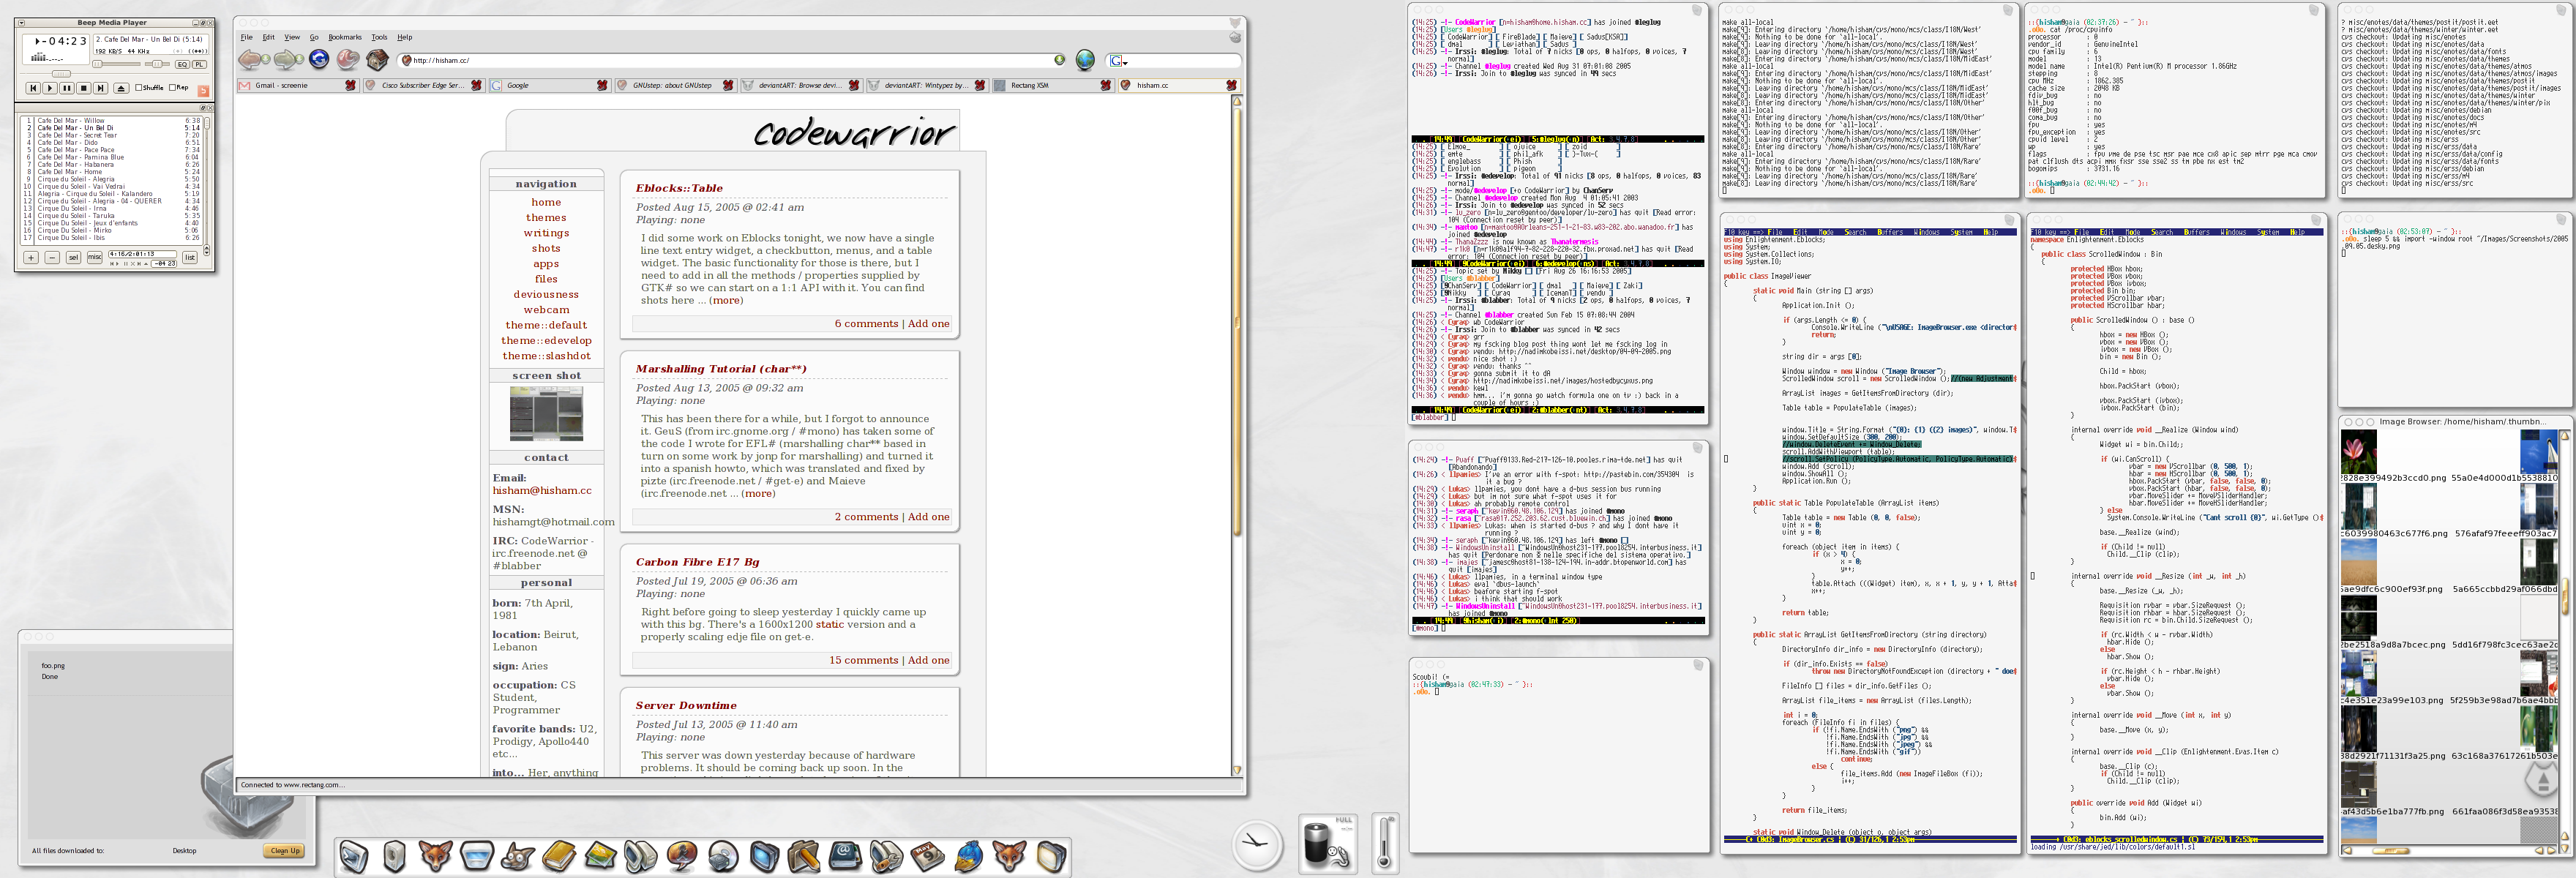
Task: Open the address bar history dropdown arrow
Action: (x=1059, y=60)
